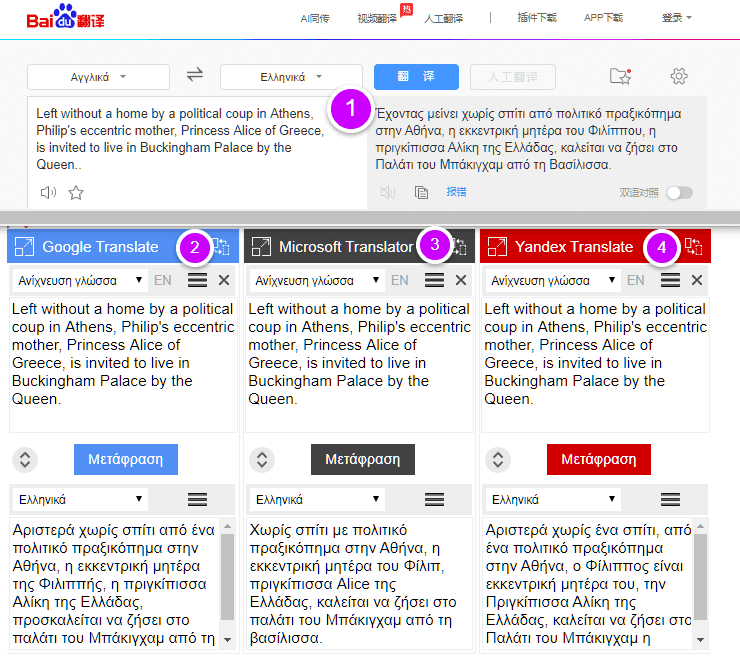This screenshot has height=658, width=740.
Task: Click the blue Baidu 翻译 button
Action: [416, 76]
